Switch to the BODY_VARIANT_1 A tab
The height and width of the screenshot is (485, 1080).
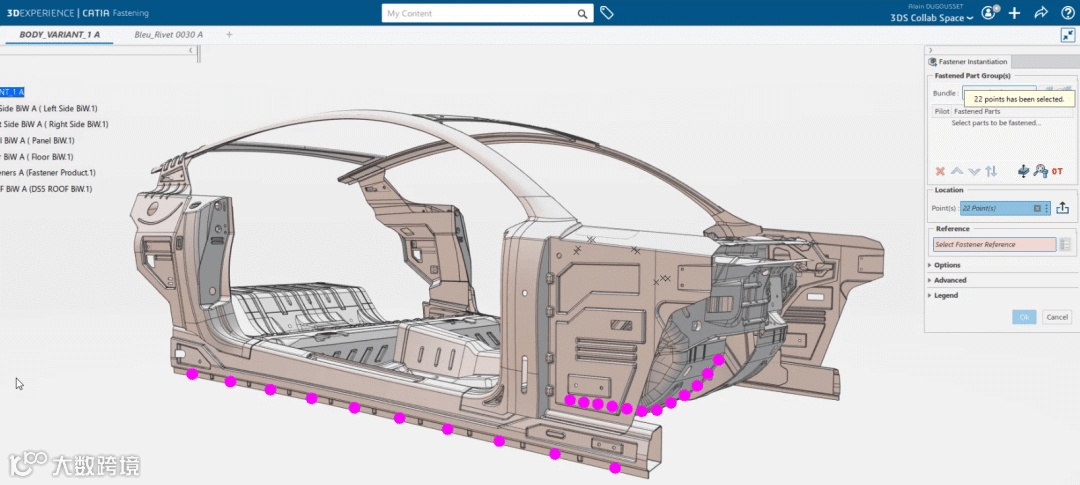(59, 34)
